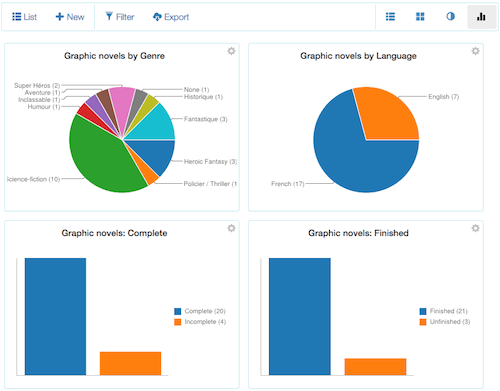Select the bar chart dashboard view icon
Image resolution: width=500 pixels, height=391 pixels.
point(481,17)
